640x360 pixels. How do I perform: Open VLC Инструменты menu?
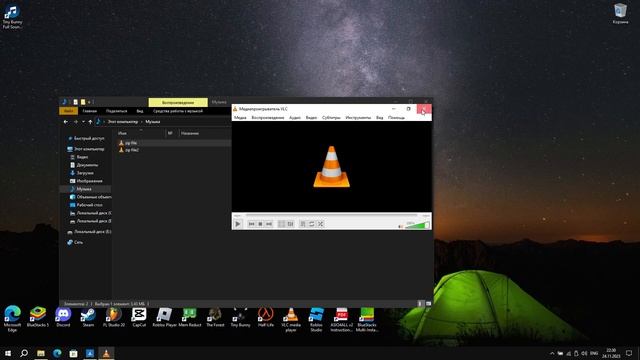(358, 118)
